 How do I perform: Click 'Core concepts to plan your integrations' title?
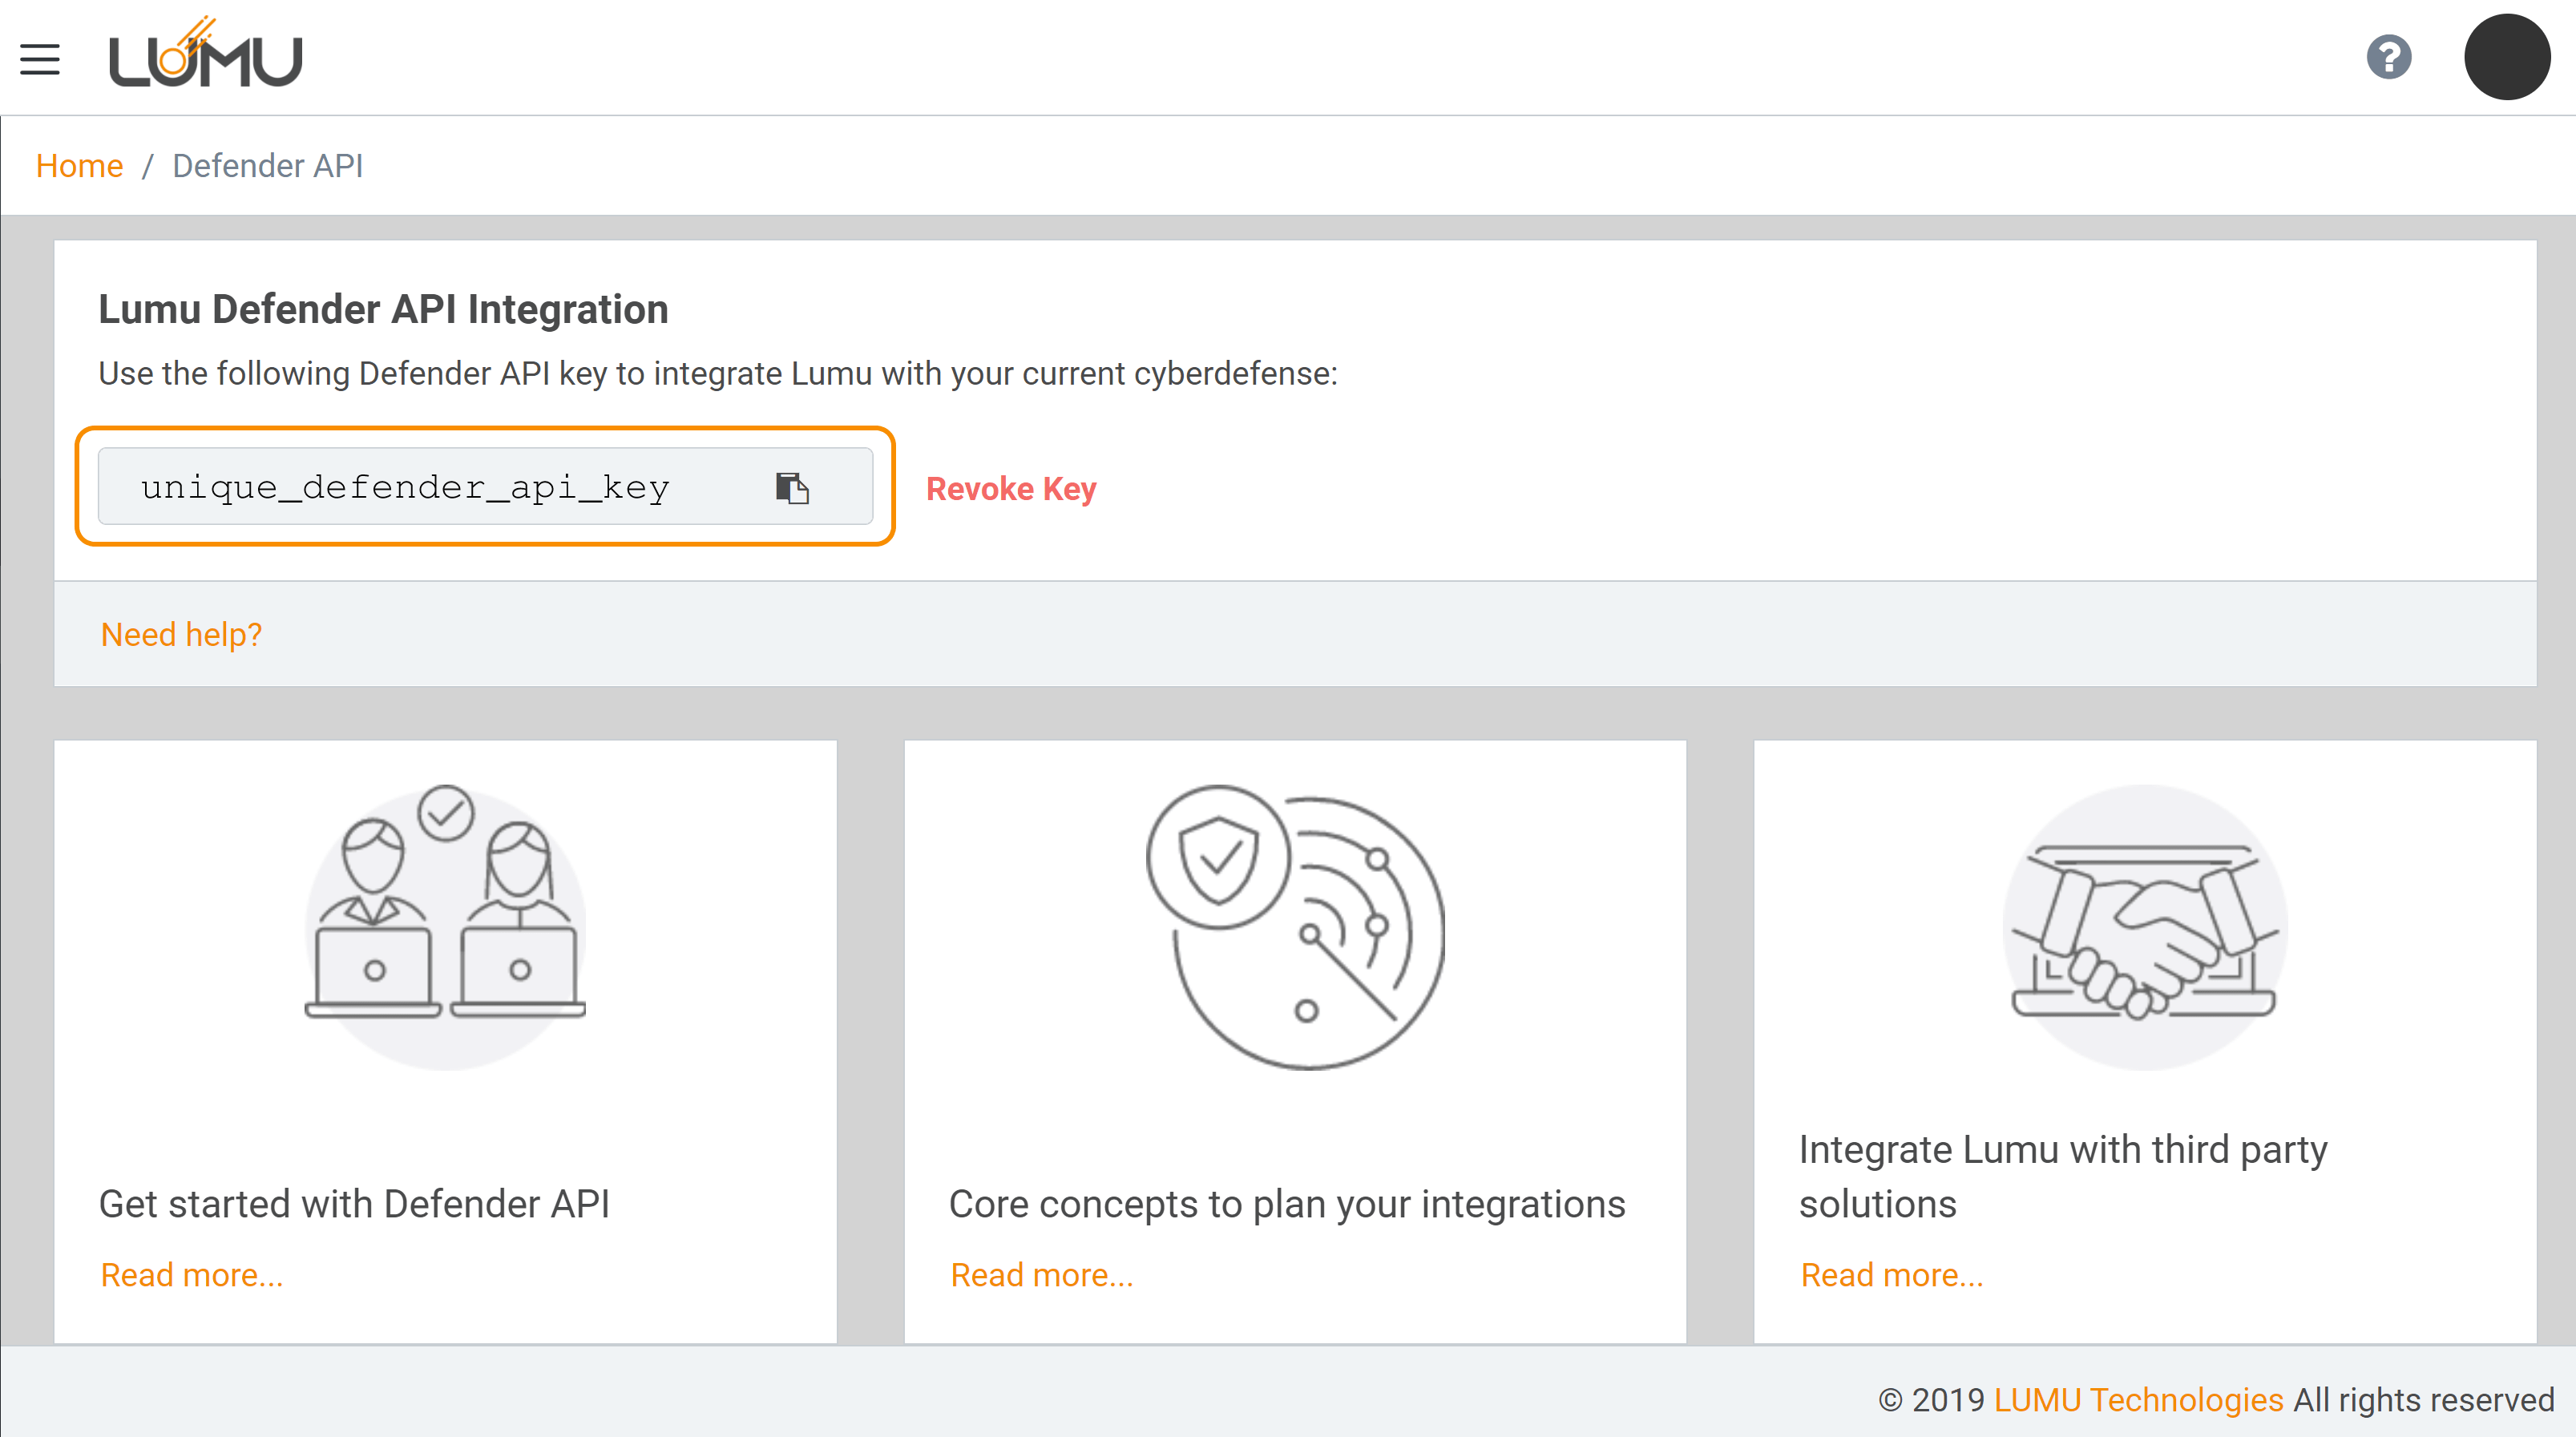click(x=1286, y=1204)
